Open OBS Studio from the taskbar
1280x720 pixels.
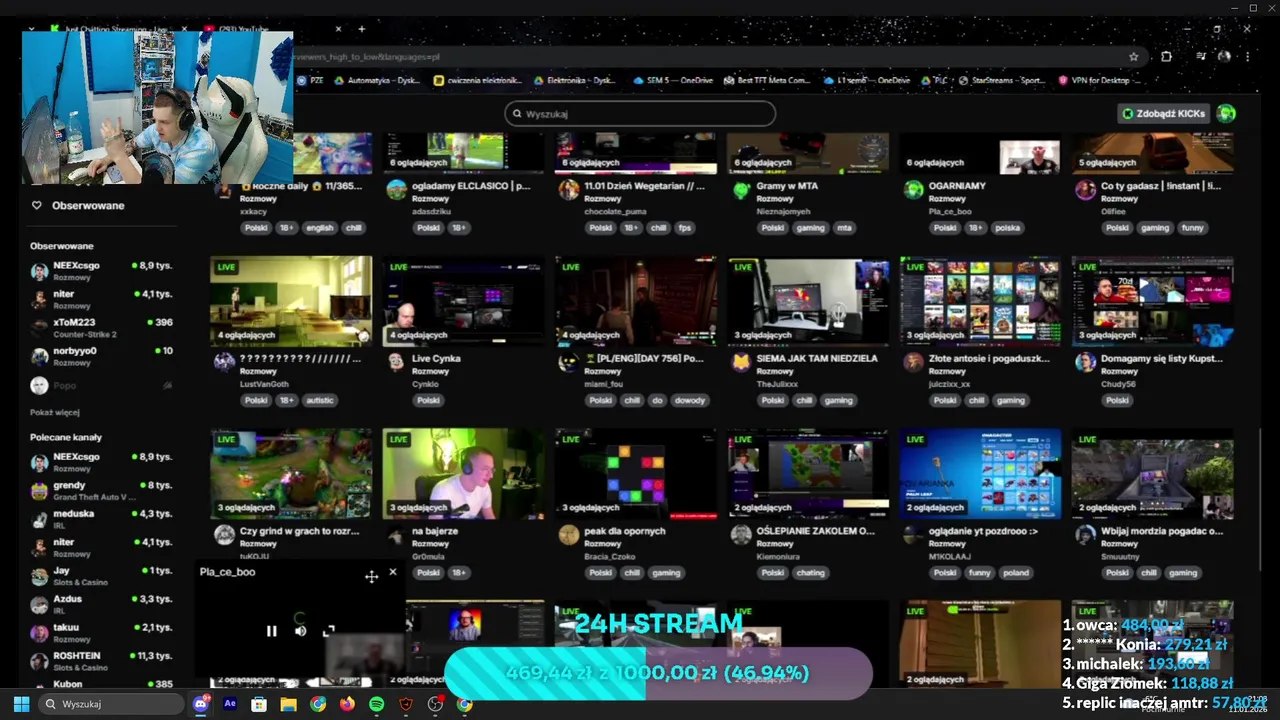[x=435, y=704]
